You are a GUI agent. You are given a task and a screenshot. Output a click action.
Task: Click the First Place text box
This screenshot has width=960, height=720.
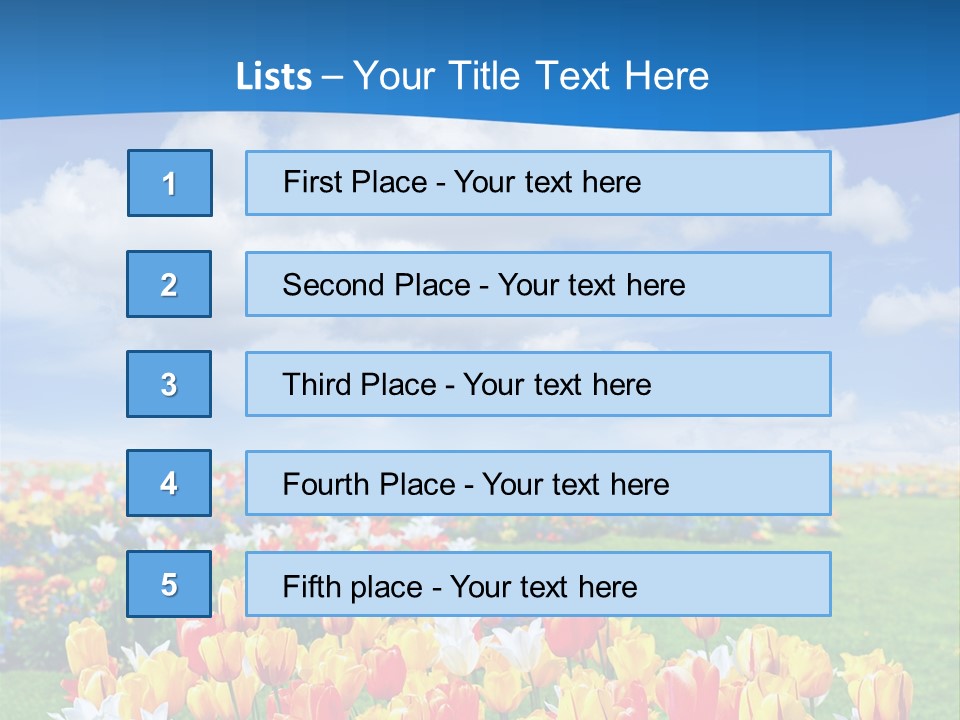[x=538, y=183]
